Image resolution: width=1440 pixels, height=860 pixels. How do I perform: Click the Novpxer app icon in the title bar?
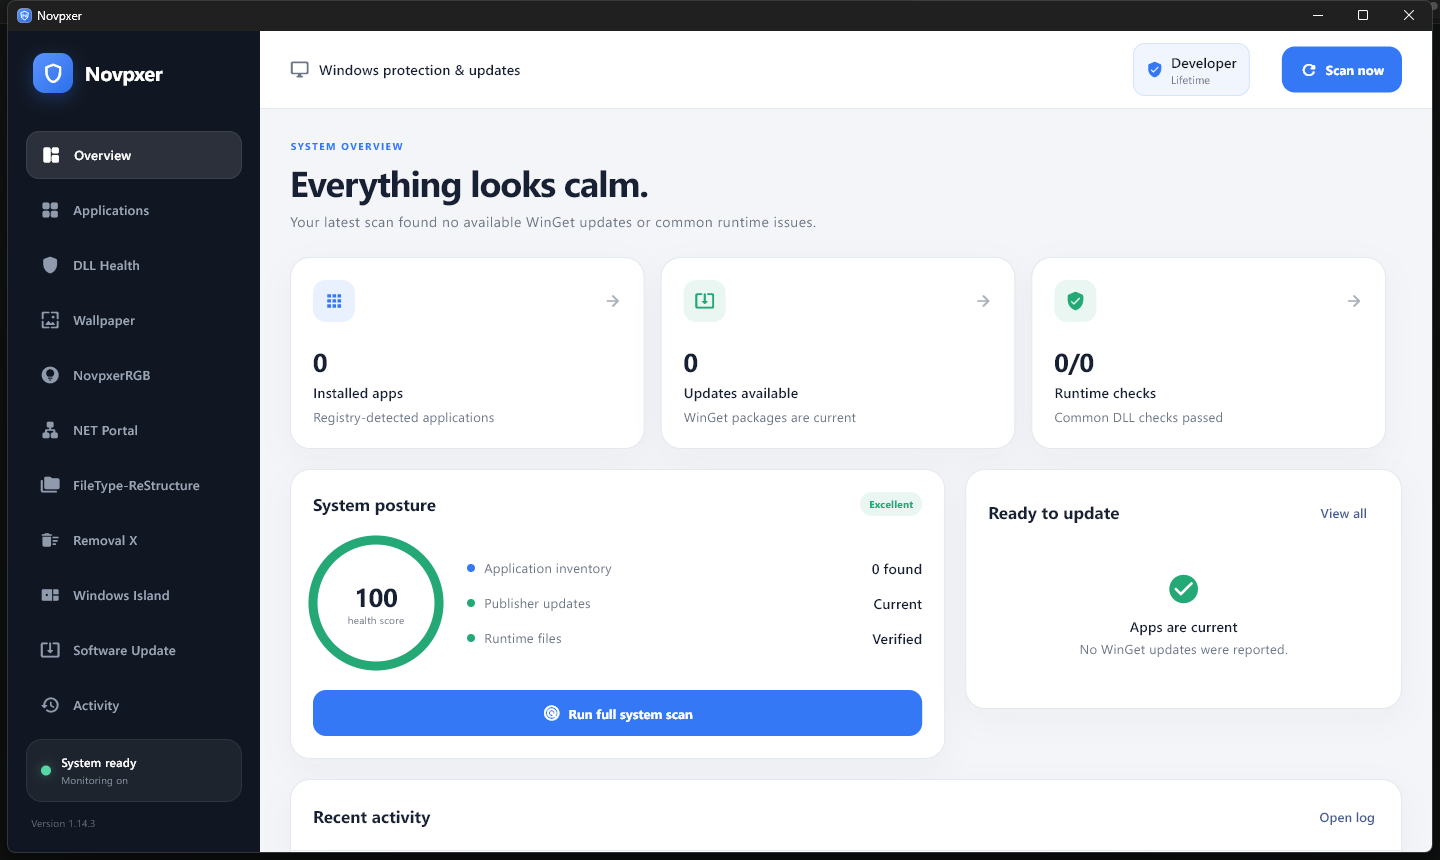click(x=24, y=15)
